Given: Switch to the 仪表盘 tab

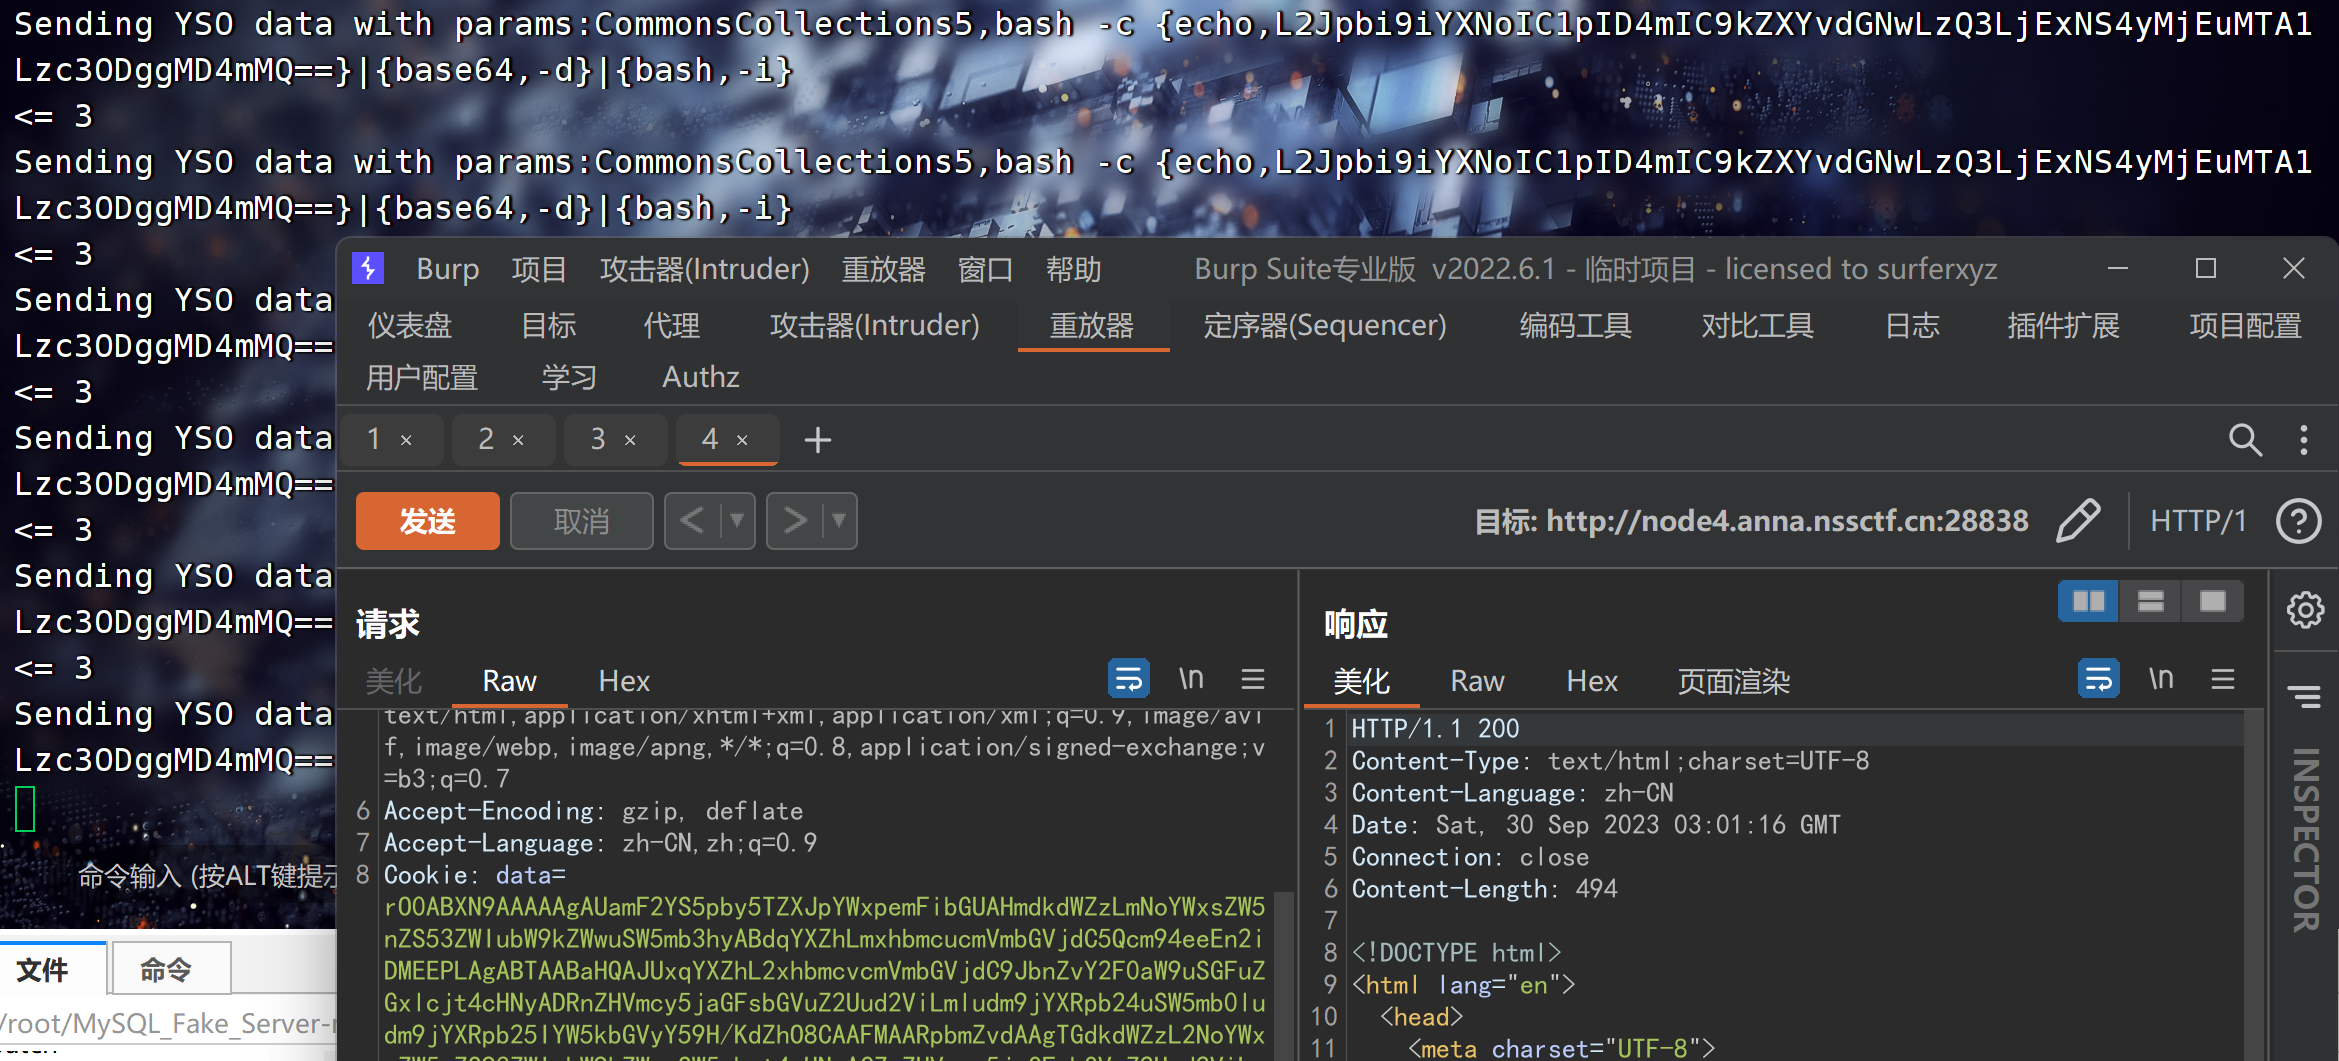Looking at the screenshot, I should tap(410, 325).
